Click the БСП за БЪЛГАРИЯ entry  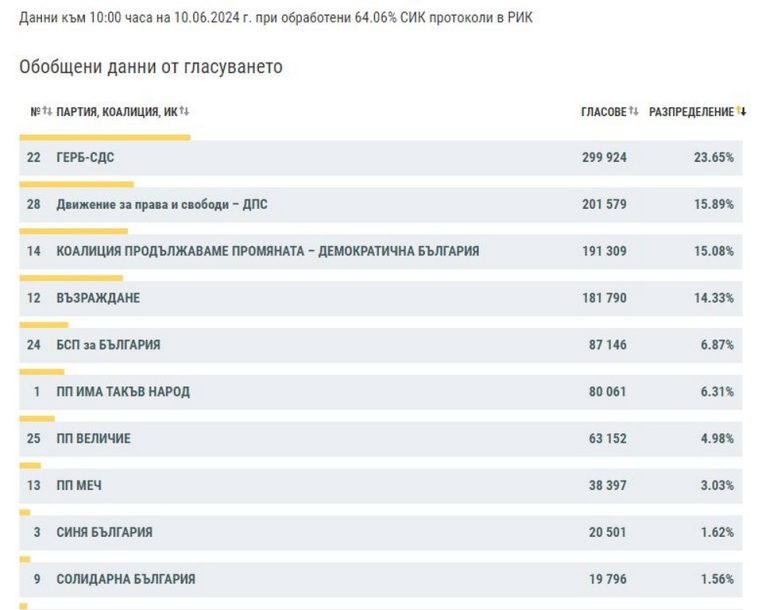click(108, 345)
